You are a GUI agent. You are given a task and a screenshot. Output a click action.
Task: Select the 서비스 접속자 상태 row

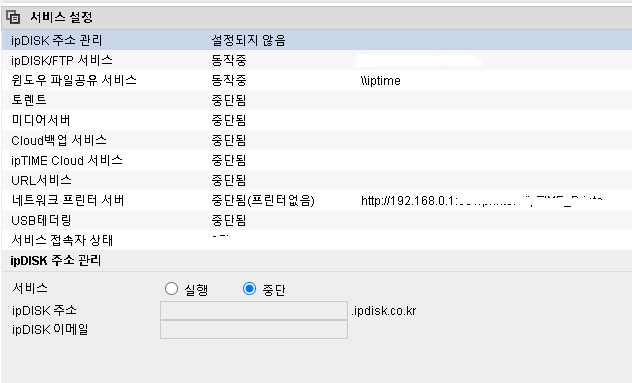tap(317, 240)
